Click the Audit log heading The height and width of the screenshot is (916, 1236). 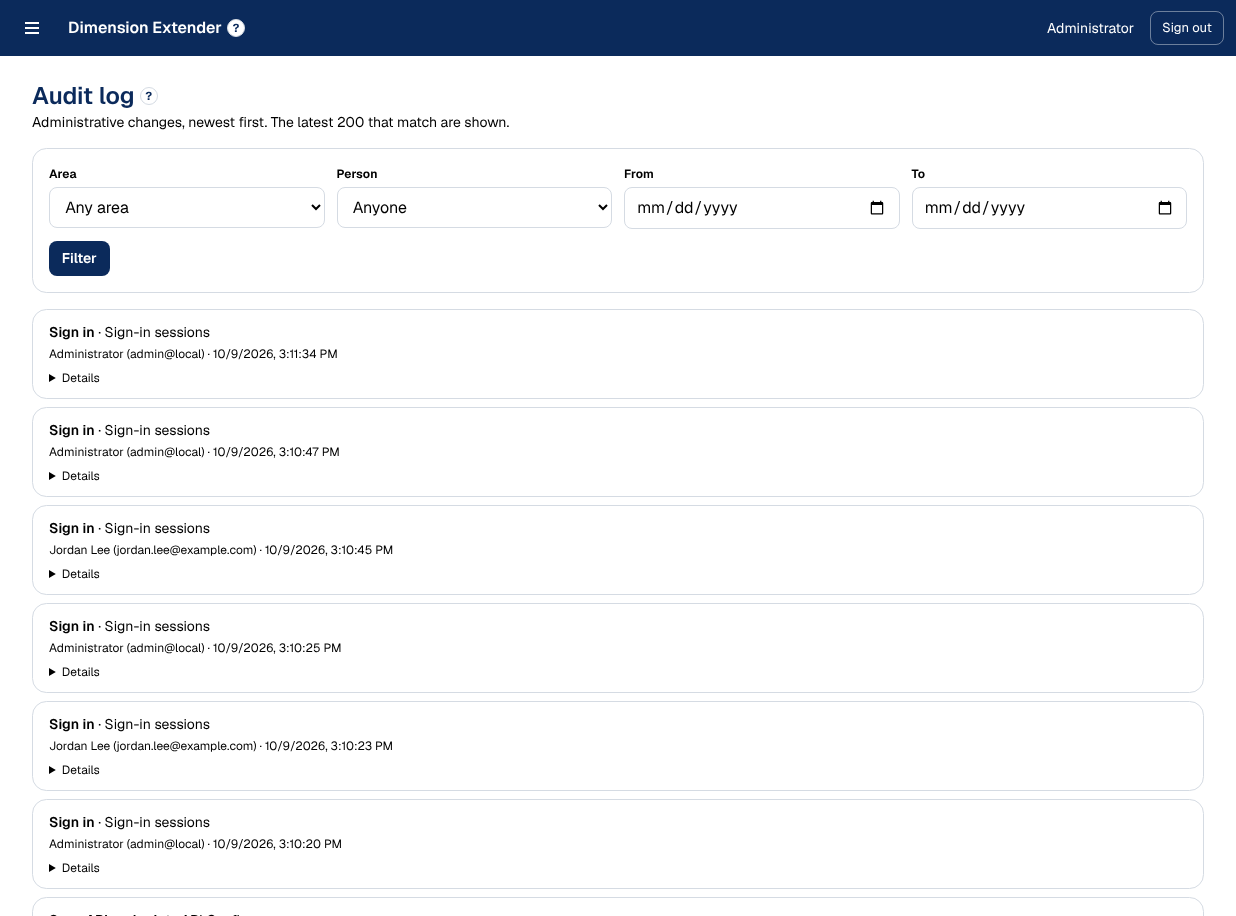[x=83, y=96]
